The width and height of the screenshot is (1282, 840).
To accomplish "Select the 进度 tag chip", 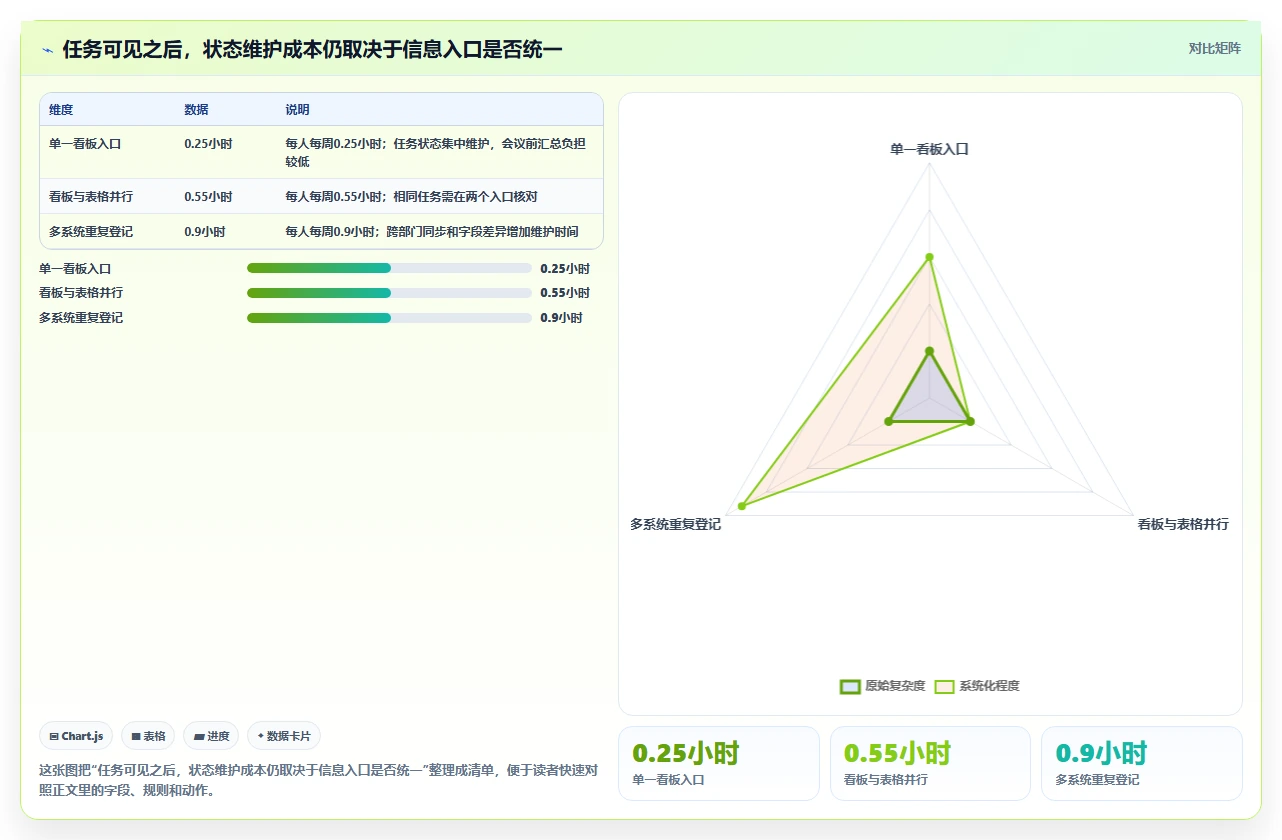I will 211,736.
